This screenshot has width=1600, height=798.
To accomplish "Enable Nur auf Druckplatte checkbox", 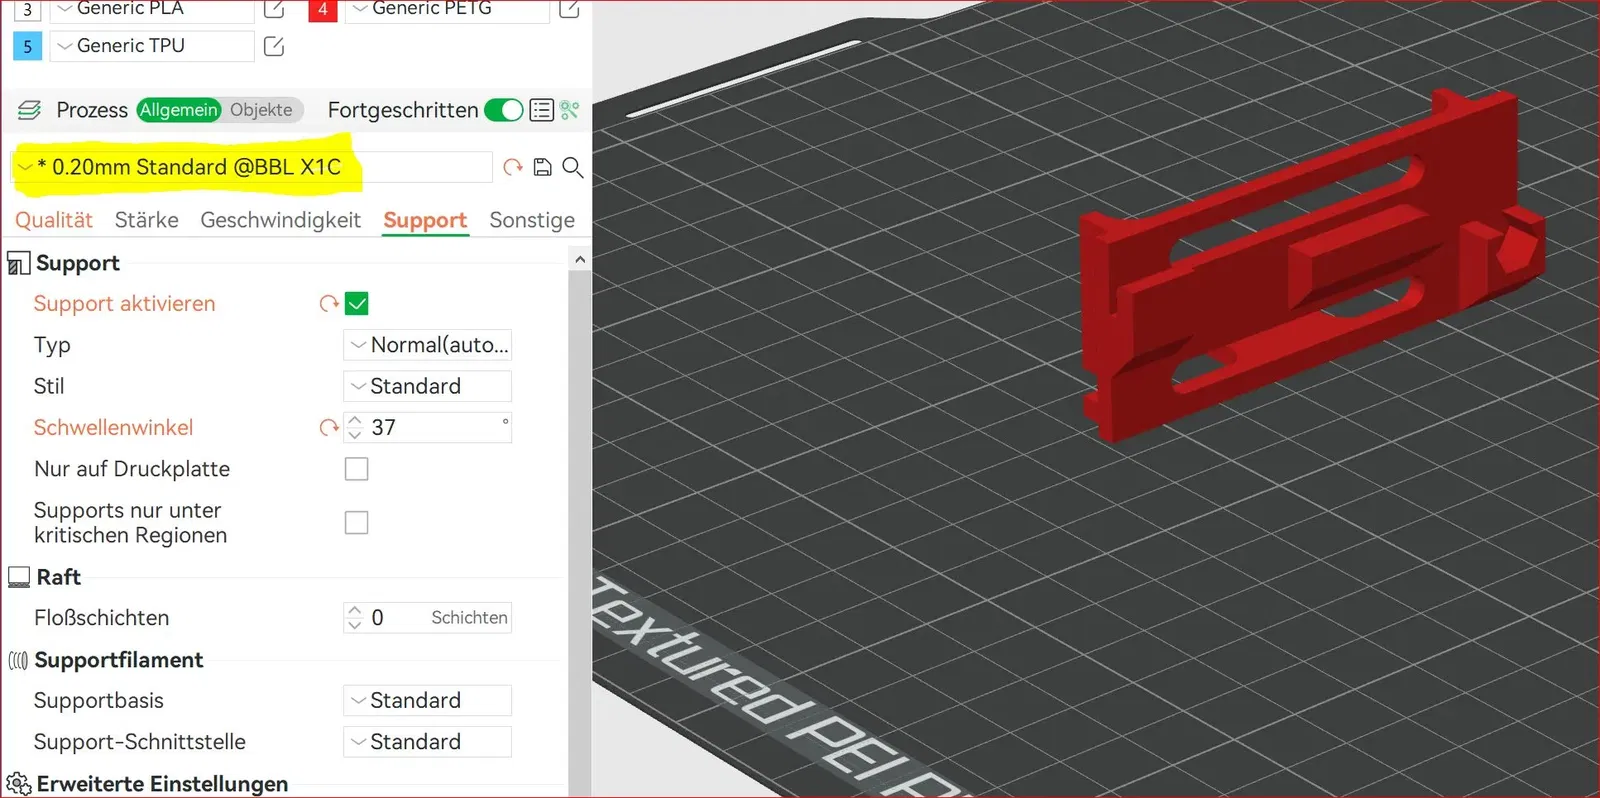I will tap(356, 469).
